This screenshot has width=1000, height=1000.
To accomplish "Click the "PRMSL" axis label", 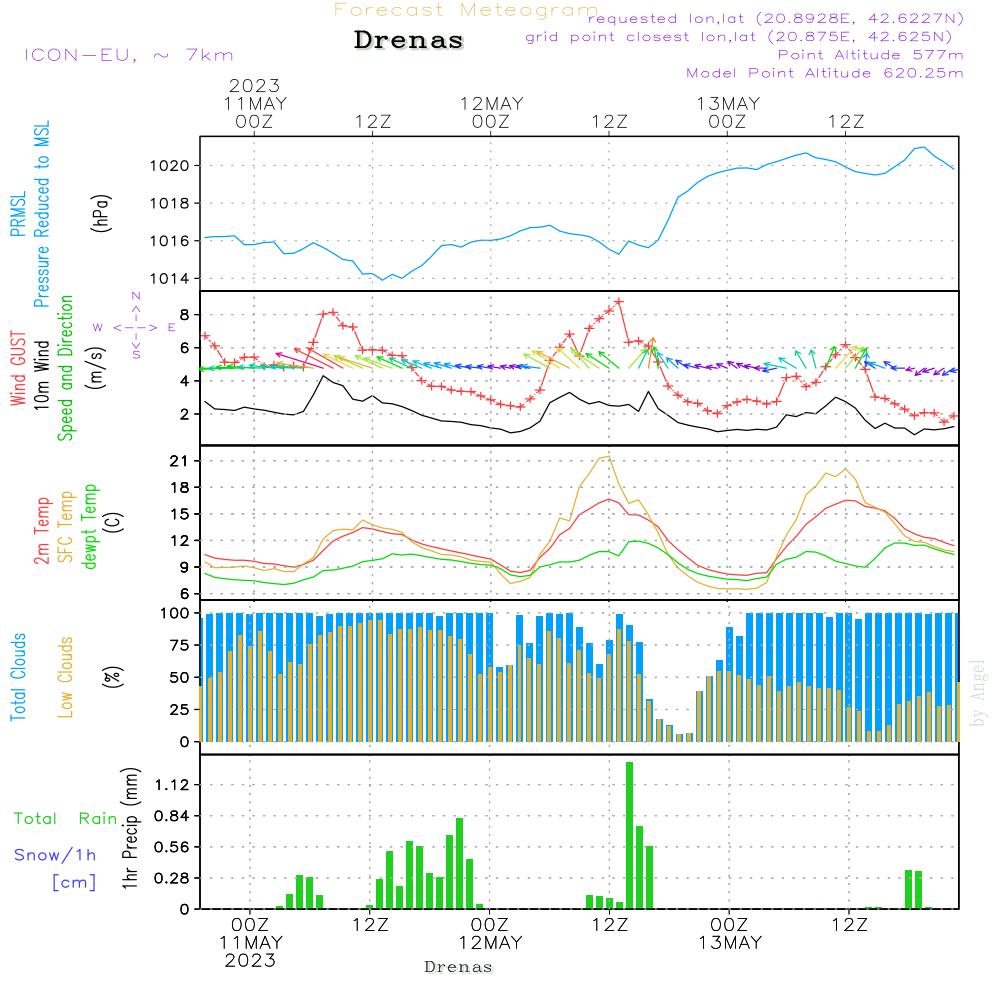I will [x=18, y=214].
